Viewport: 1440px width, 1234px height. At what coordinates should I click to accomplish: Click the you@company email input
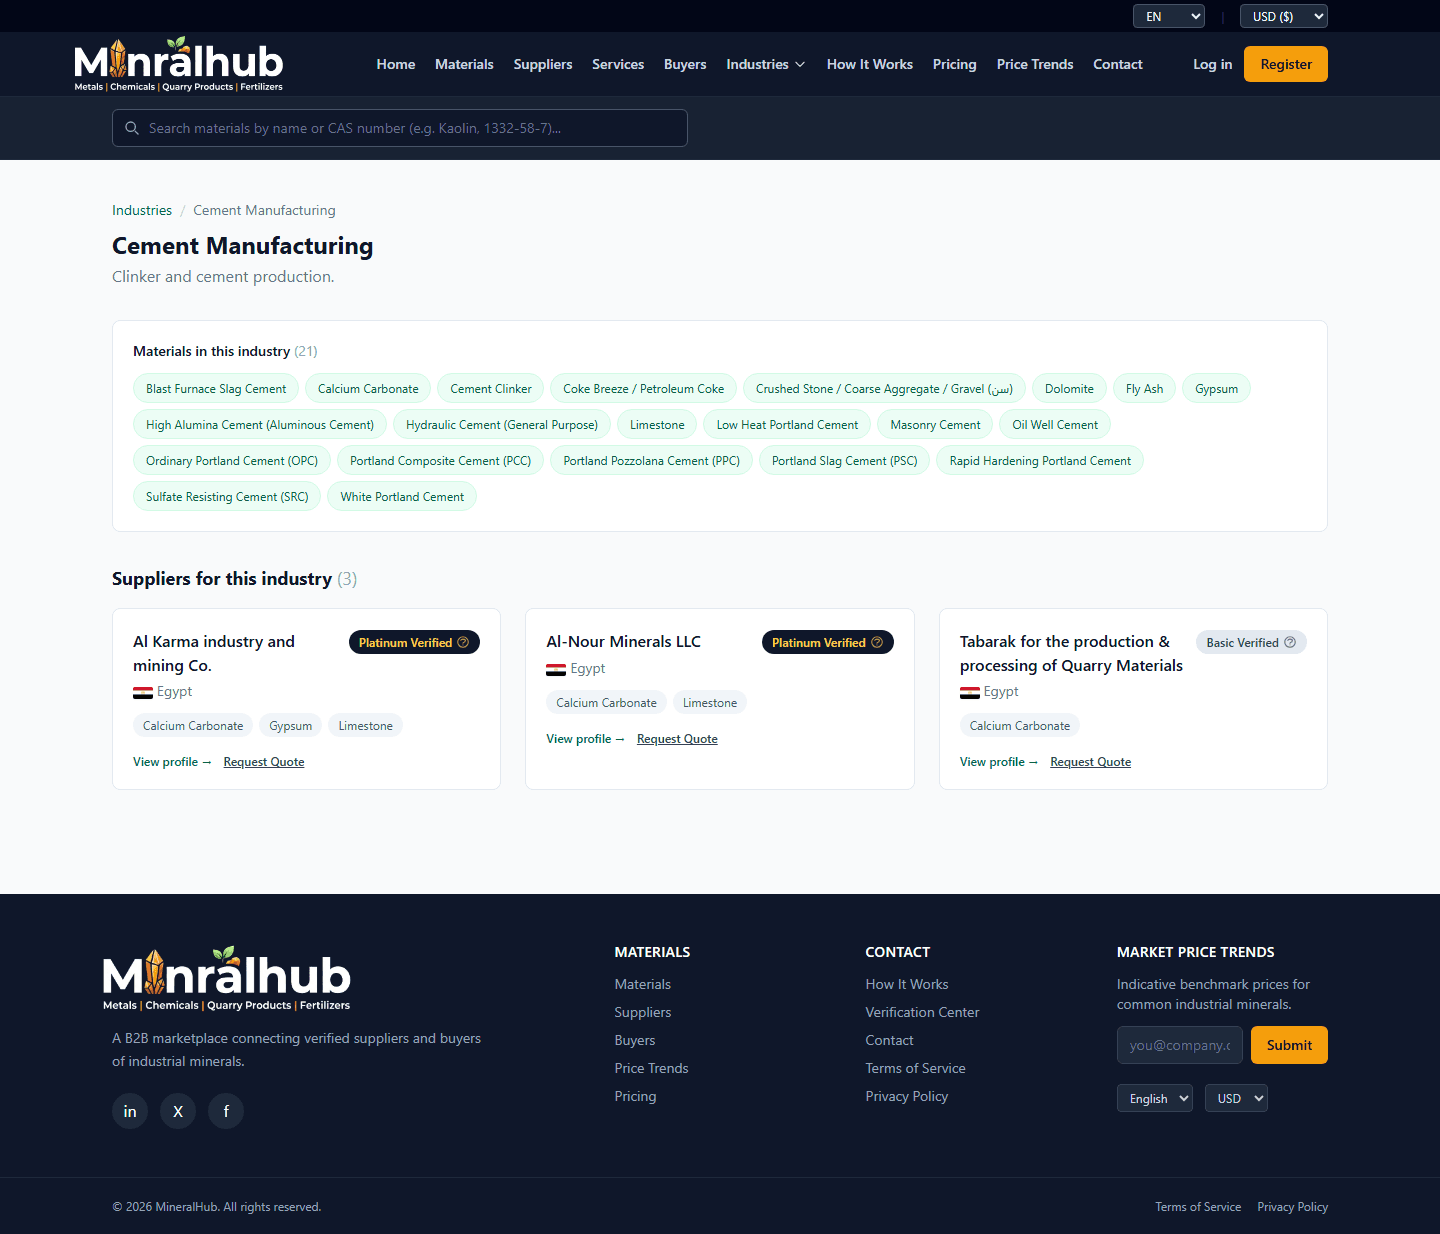pos(1180,1045)
